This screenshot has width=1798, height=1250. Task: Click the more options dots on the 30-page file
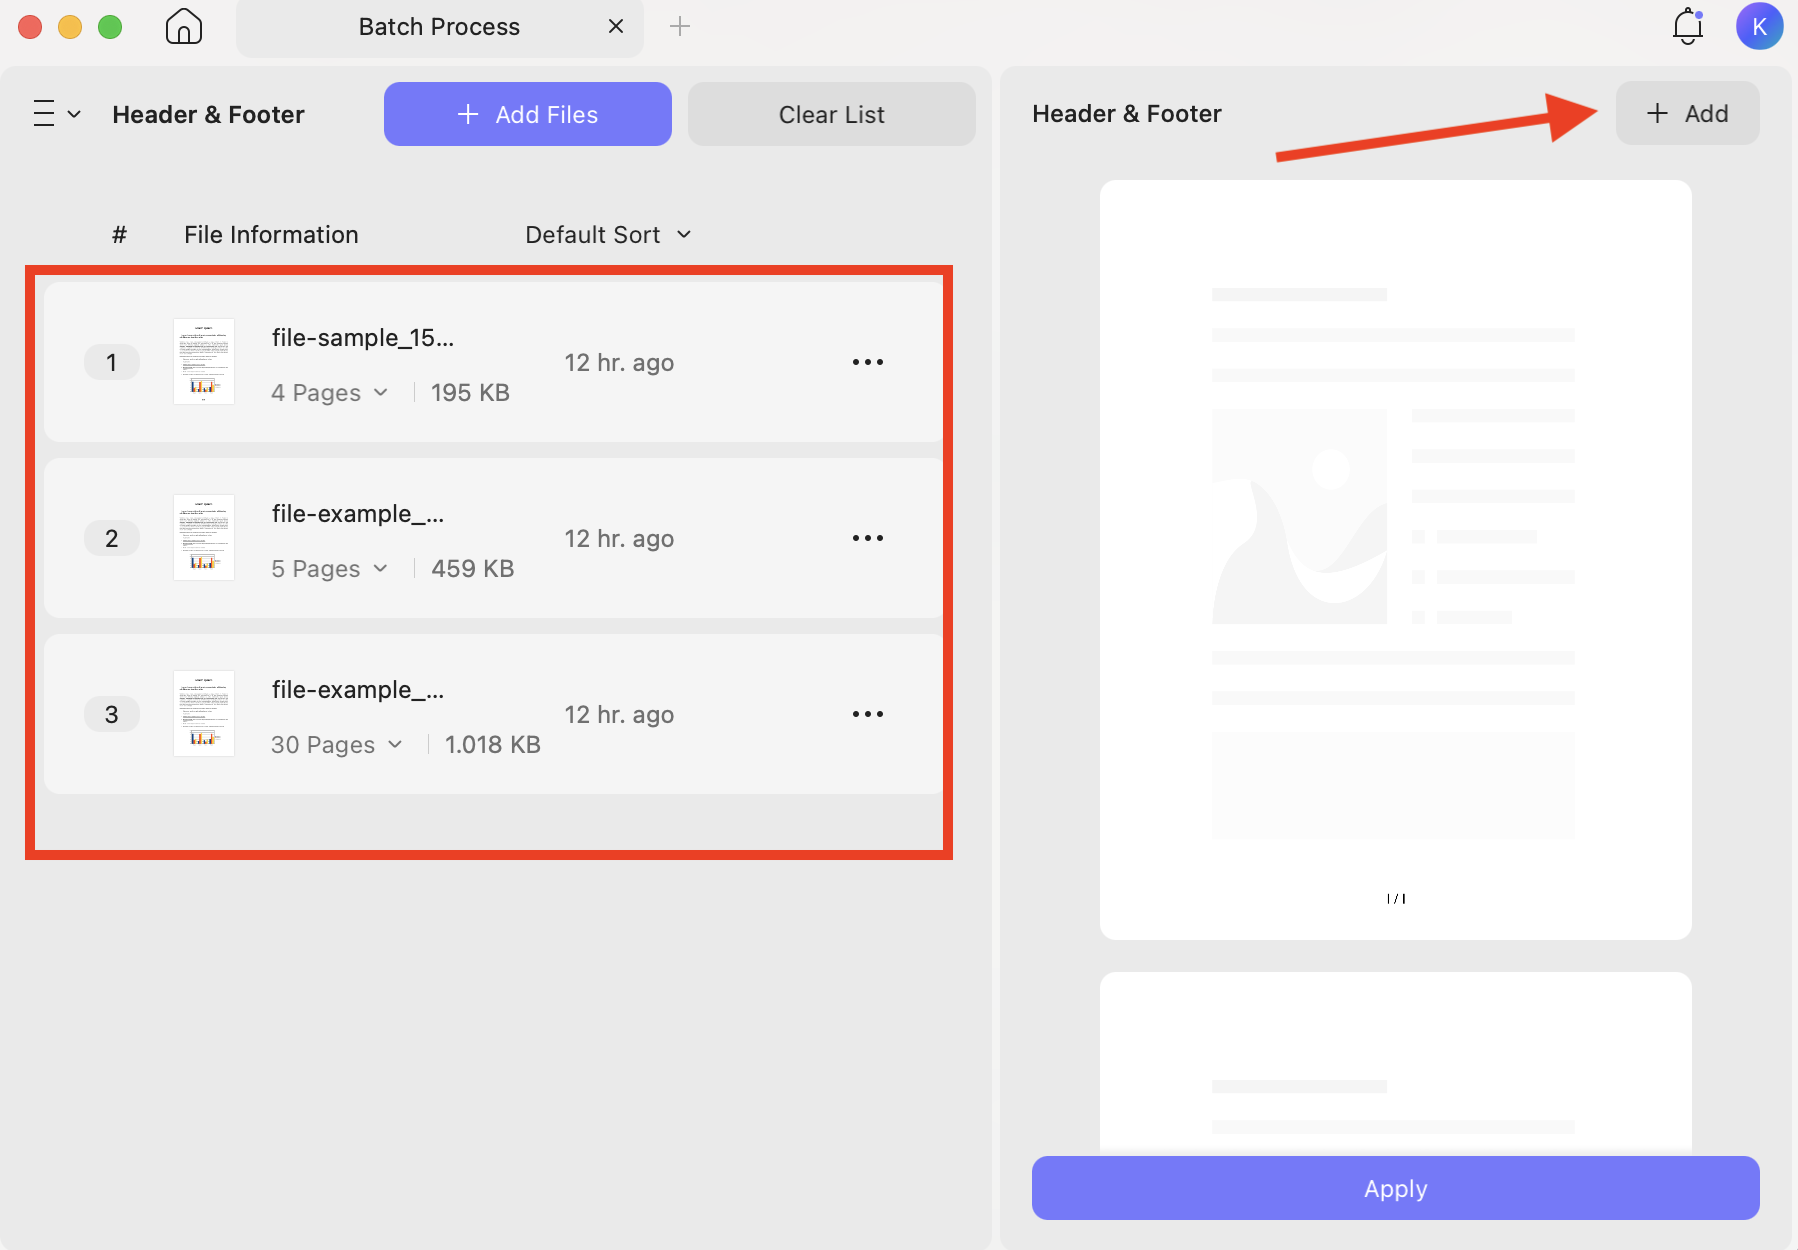click(x=868, y=714)
